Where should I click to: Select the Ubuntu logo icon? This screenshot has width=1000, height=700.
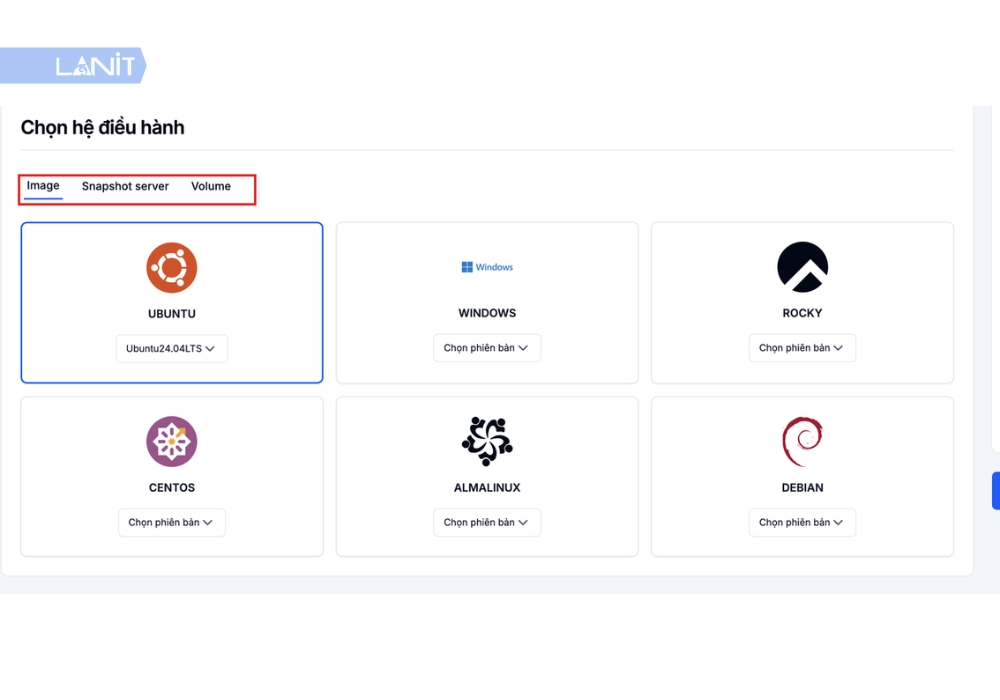point(172,268)
